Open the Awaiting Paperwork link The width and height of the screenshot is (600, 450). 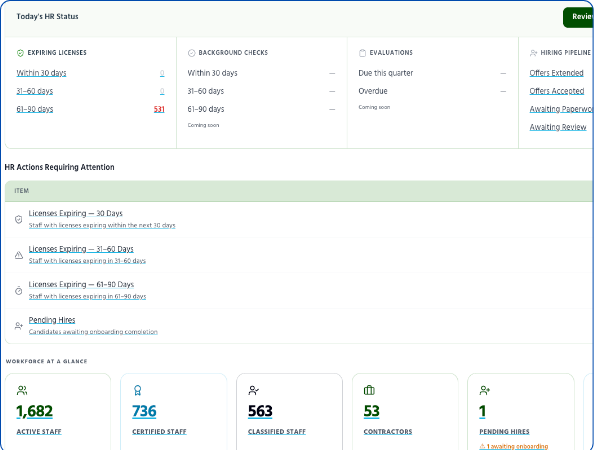click(x=561, y=109)
